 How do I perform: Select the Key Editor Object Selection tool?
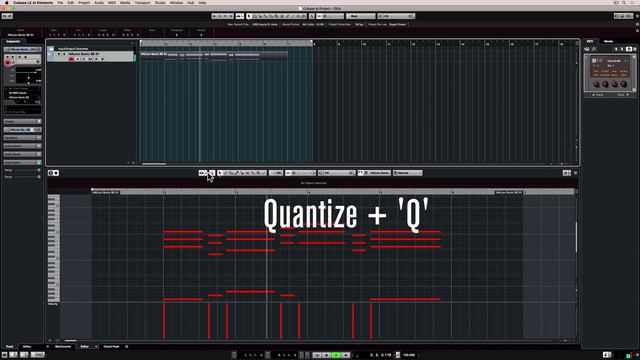pos(220,173)
